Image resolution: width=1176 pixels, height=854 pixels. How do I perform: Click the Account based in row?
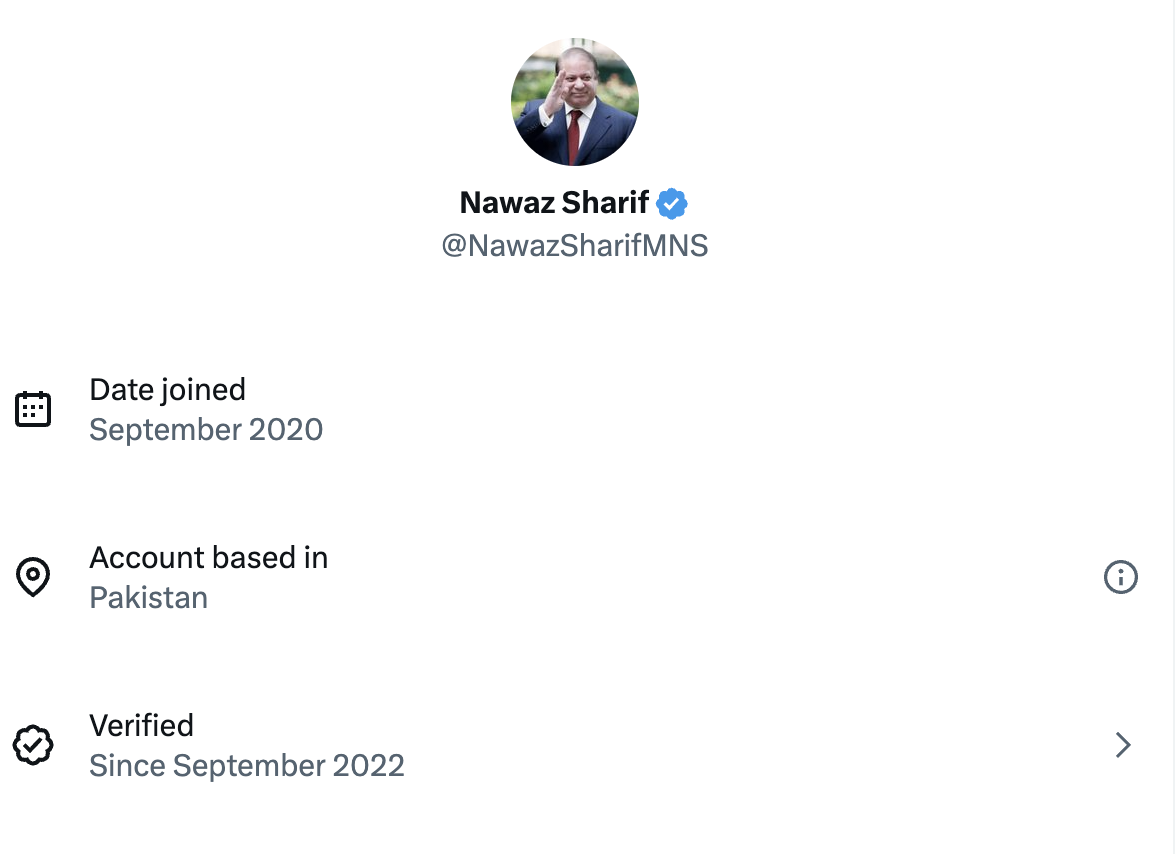(x=500, y=577)
